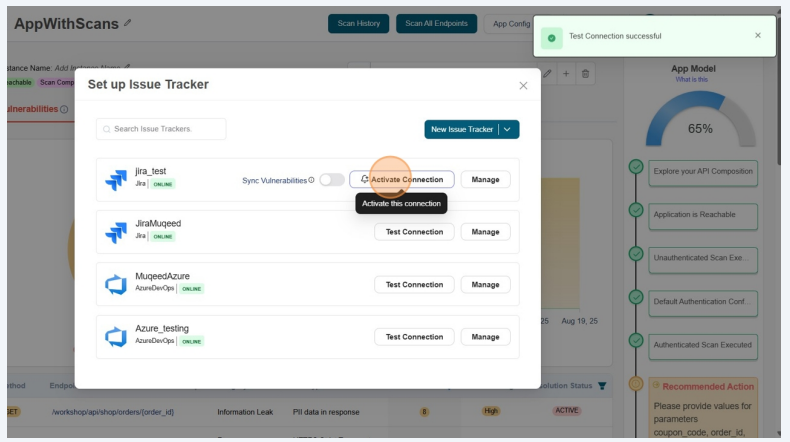Click the plus add icon in toolbar

566,73
